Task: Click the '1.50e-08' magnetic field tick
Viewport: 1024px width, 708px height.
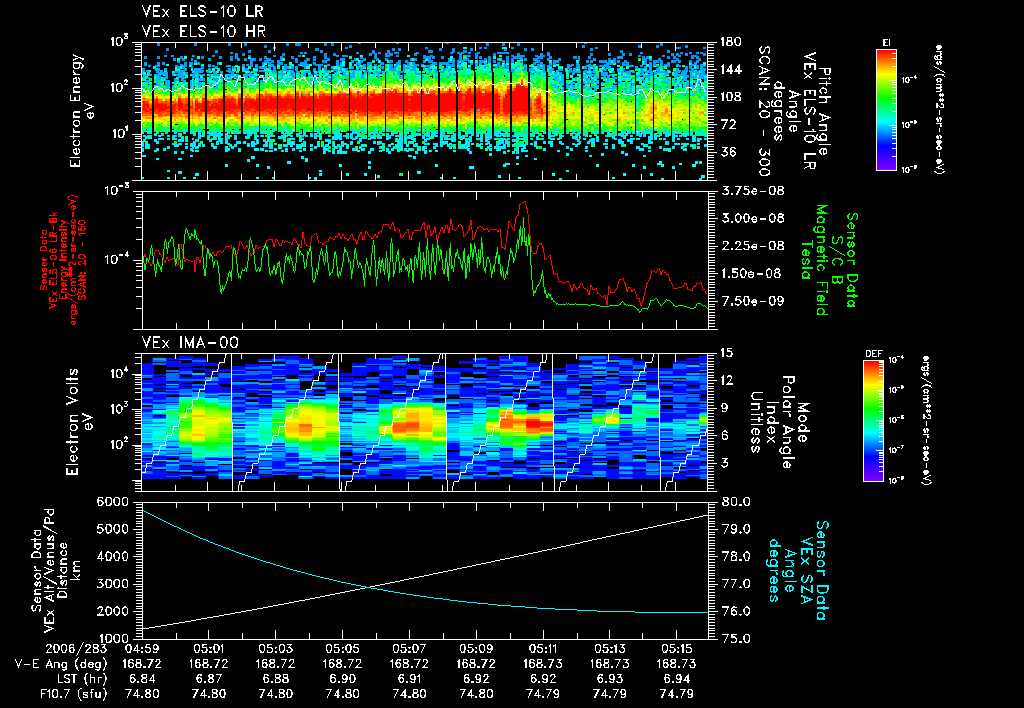Action: point(752,273)
